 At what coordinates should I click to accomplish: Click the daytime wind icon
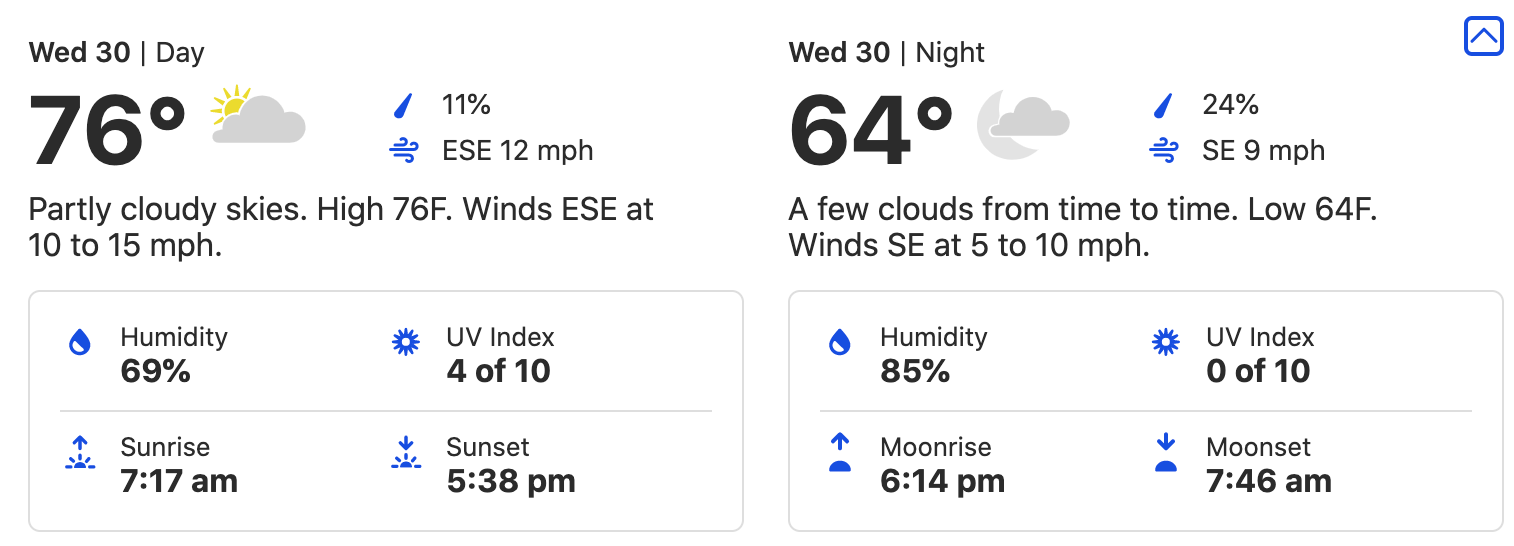(403, 151)
